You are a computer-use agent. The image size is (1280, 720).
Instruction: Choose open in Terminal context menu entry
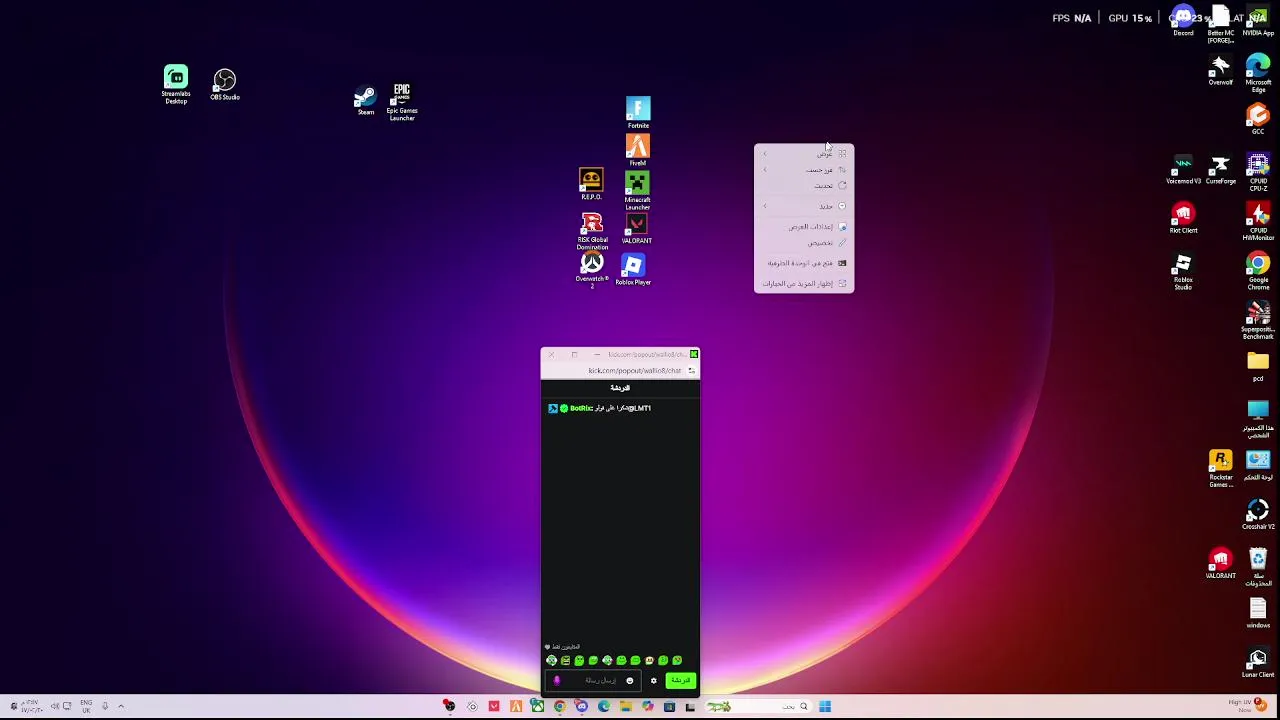coord(804,263)
